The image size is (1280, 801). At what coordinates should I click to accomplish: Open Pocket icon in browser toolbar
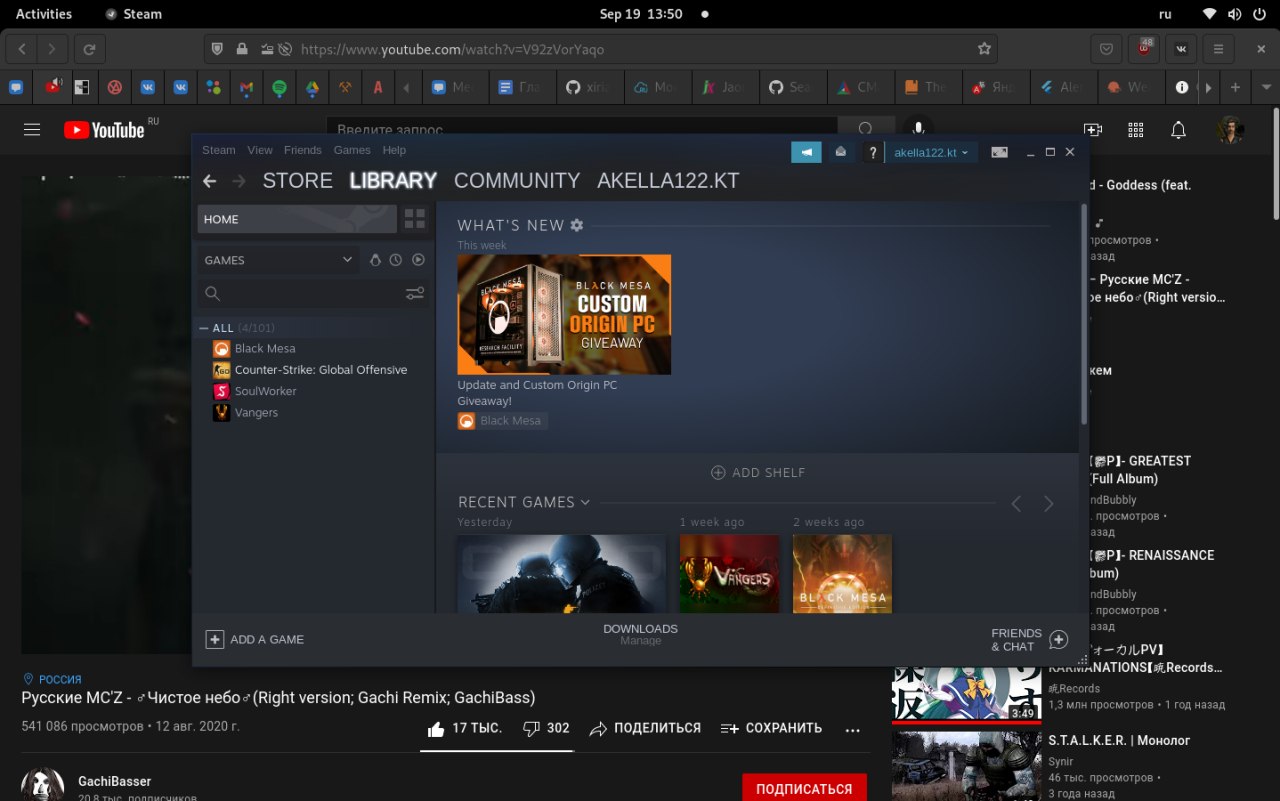1106,48
